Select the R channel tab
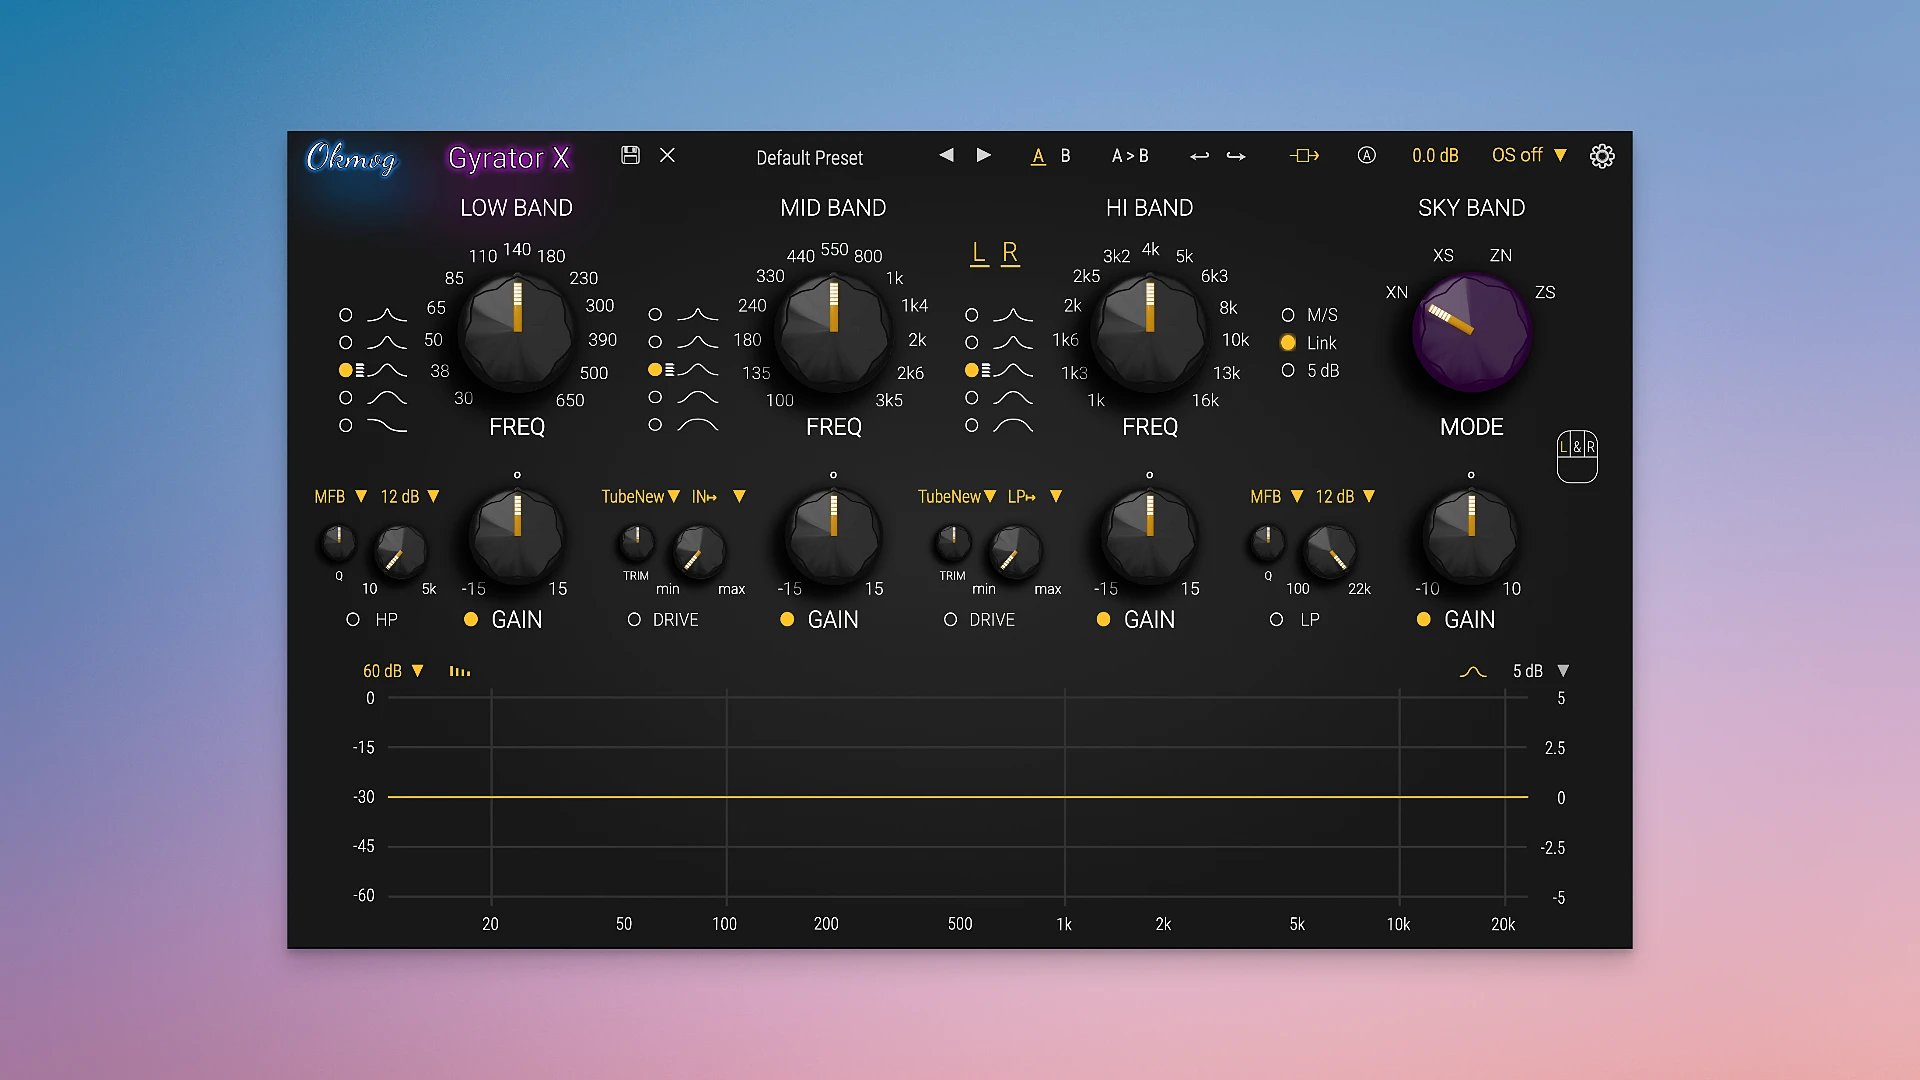Viewport: 1920px width, 1080px height. click(1010, 253)
